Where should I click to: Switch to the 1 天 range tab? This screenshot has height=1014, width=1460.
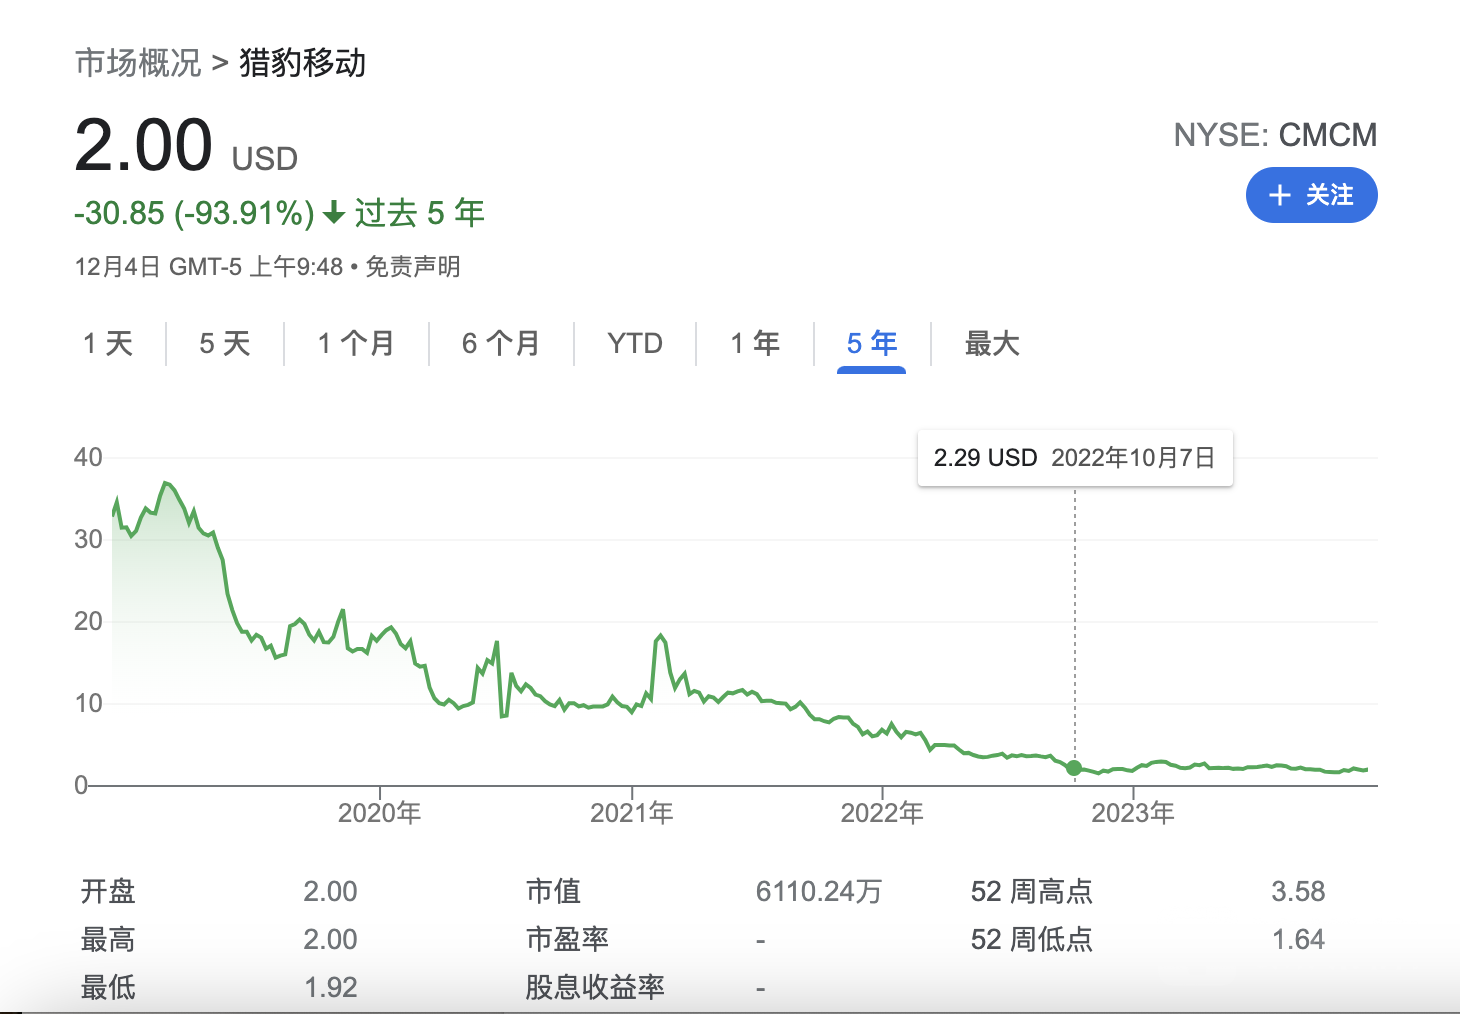[x=108, y=344]
